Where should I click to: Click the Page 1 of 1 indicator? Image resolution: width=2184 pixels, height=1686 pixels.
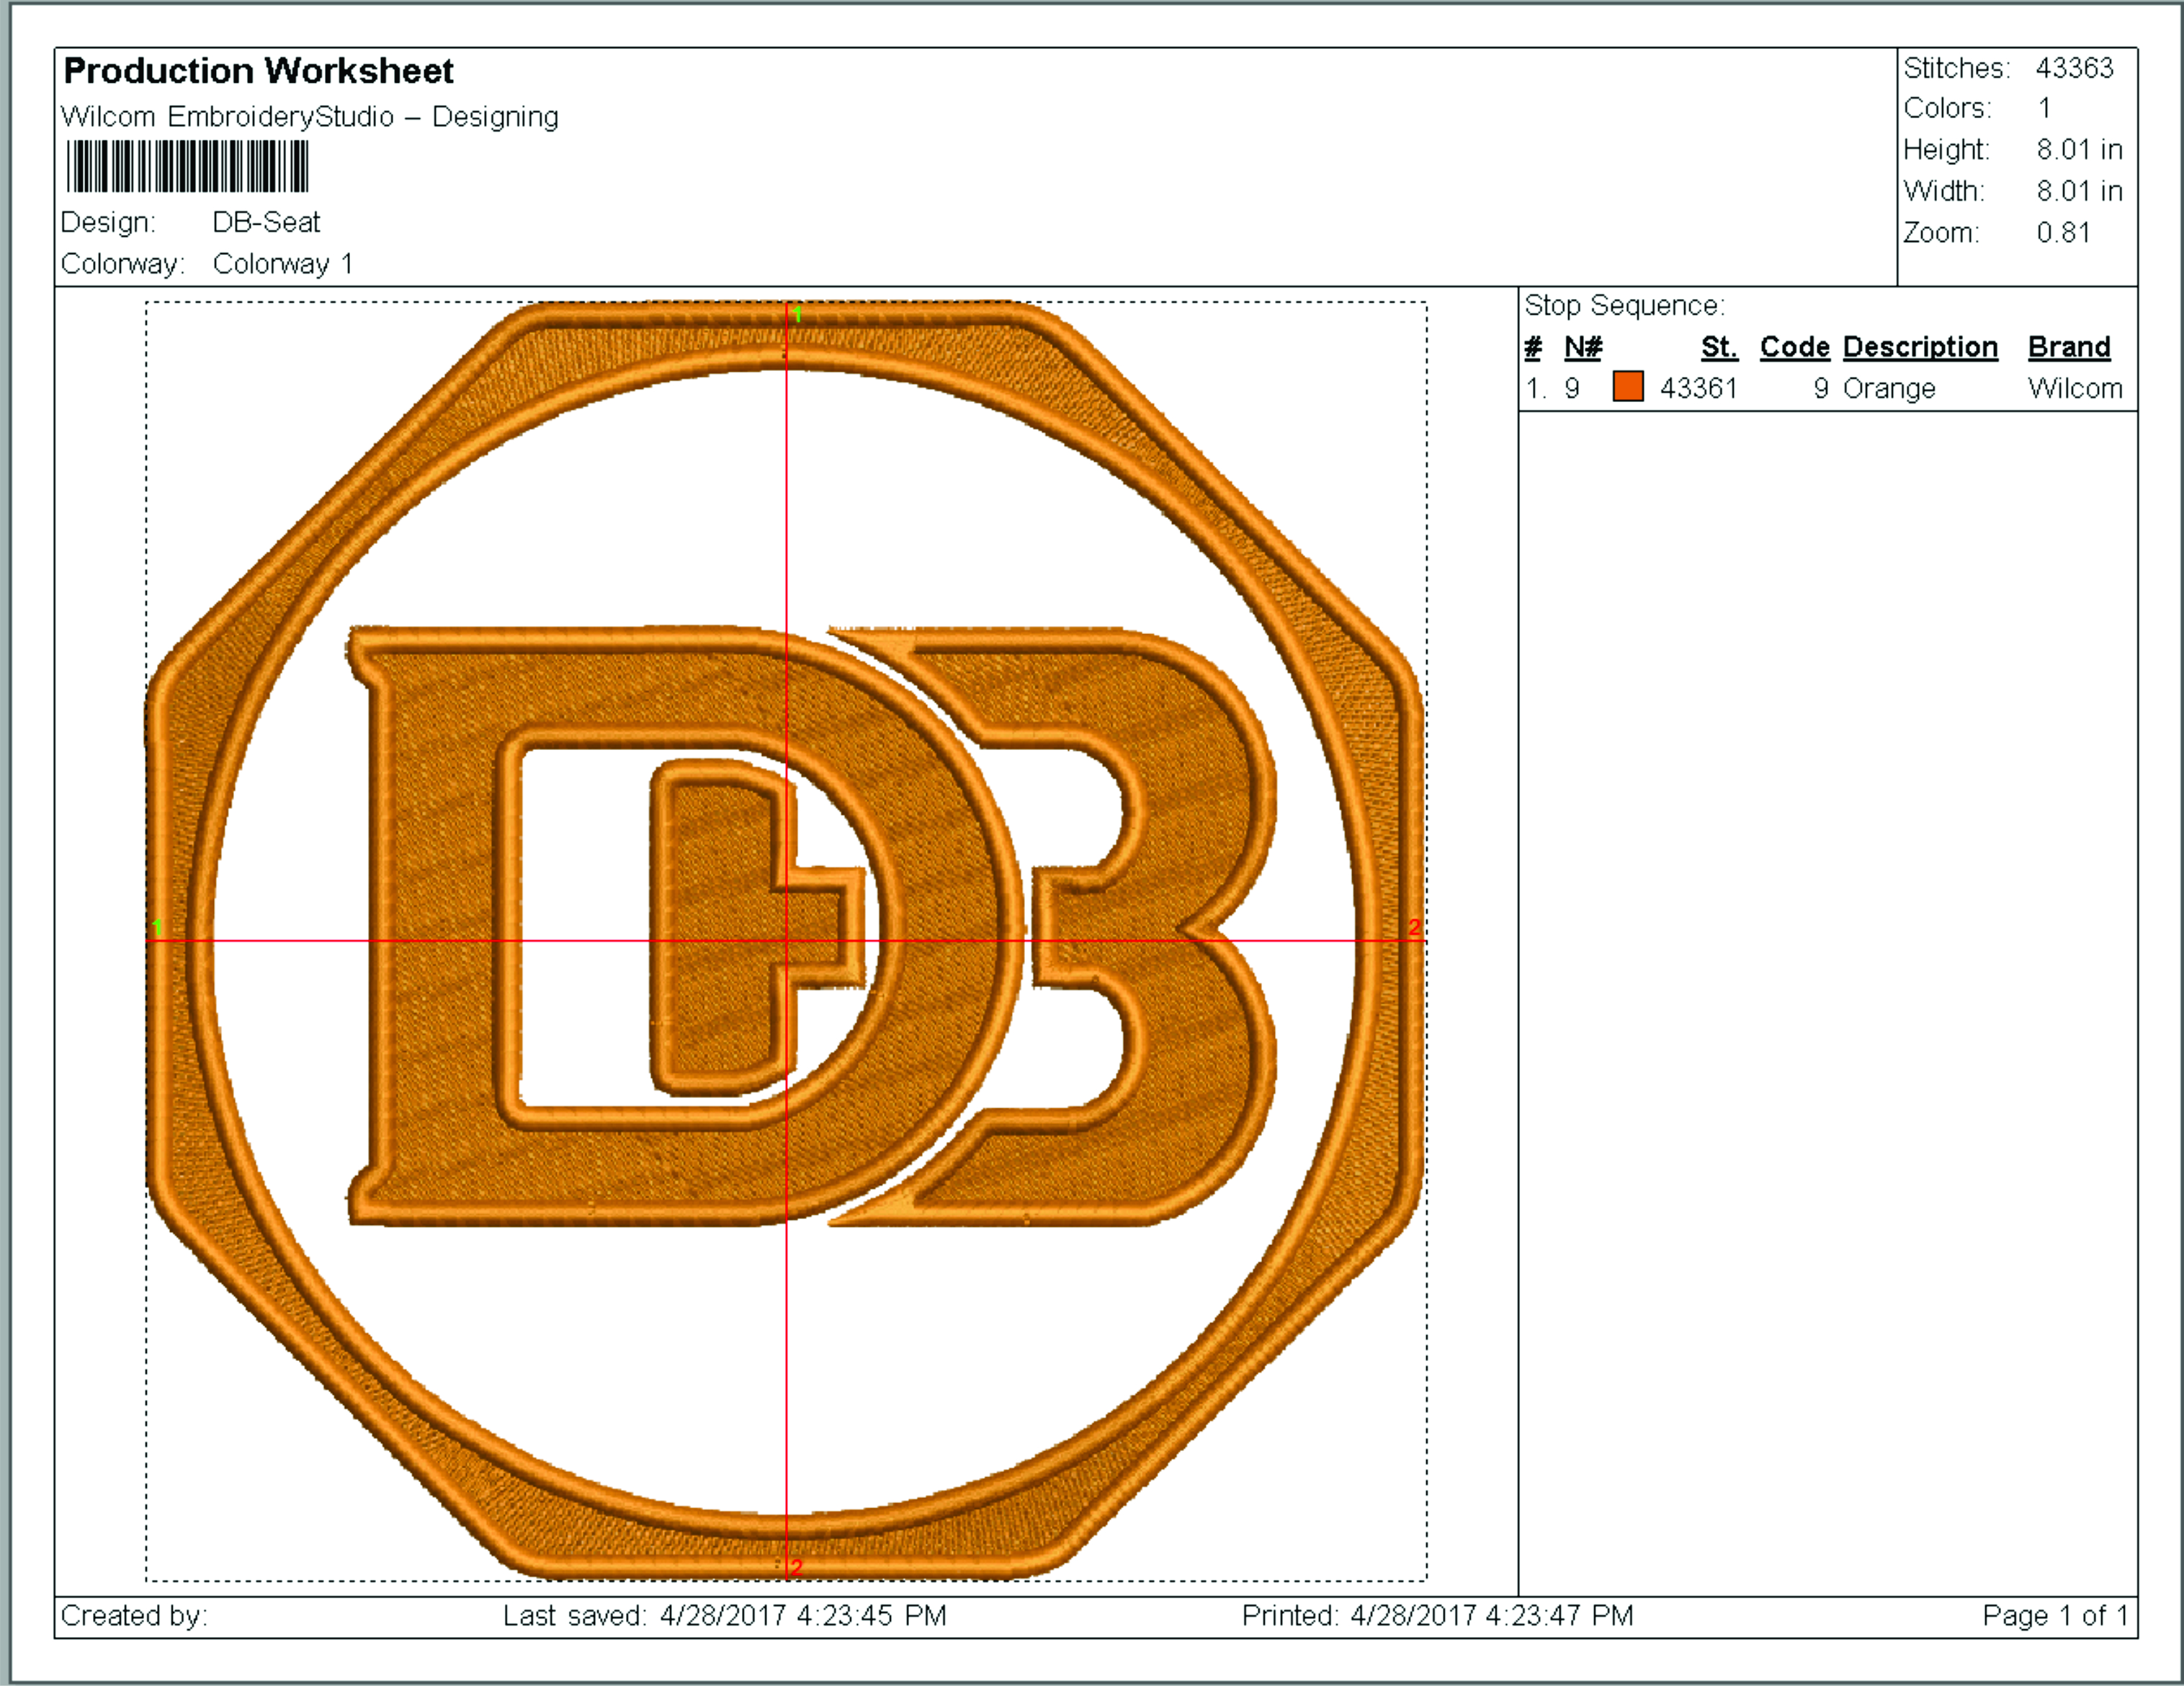(2056, 1614)
